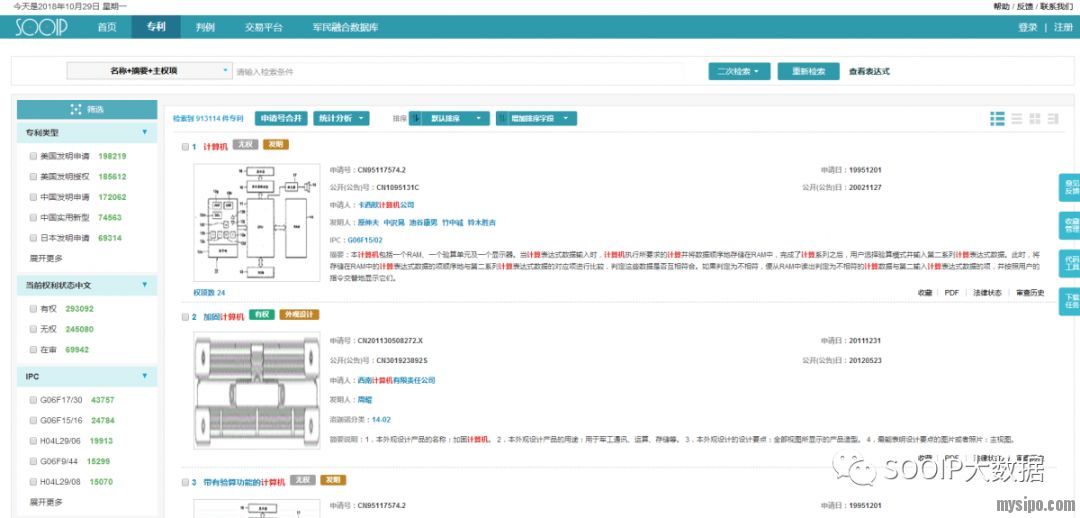The height and width of the screenshot is (518, 1080).
Task: Collapse the 专利类型 filter section
Action: point(144,132)
